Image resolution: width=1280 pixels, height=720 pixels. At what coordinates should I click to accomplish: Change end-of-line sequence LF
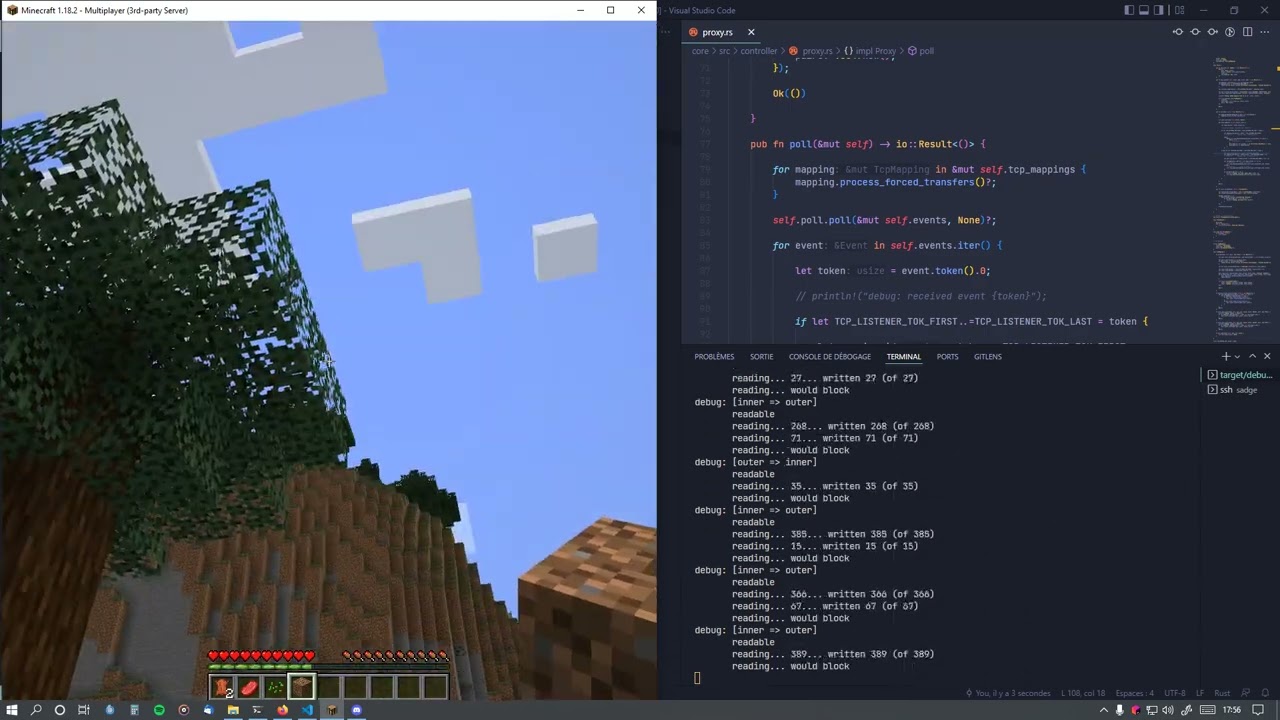(x=1200, y=693)
